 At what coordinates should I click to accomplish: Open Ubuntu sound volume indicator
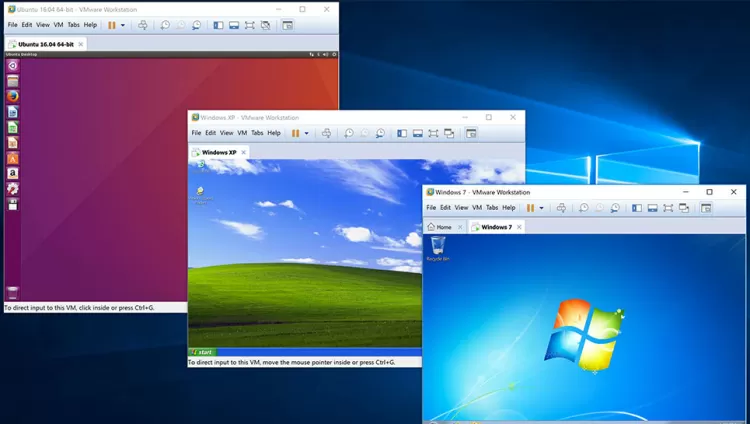coord(326,55)
